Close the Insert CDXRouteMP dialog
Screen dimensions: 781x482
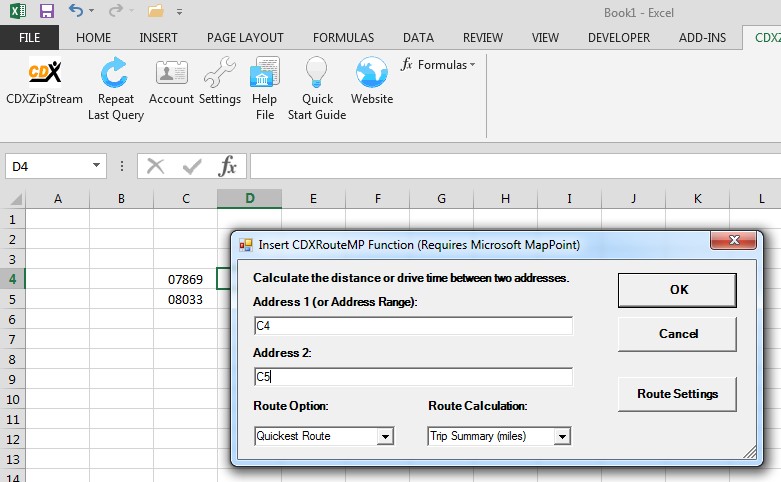click(x=733, y=240)
